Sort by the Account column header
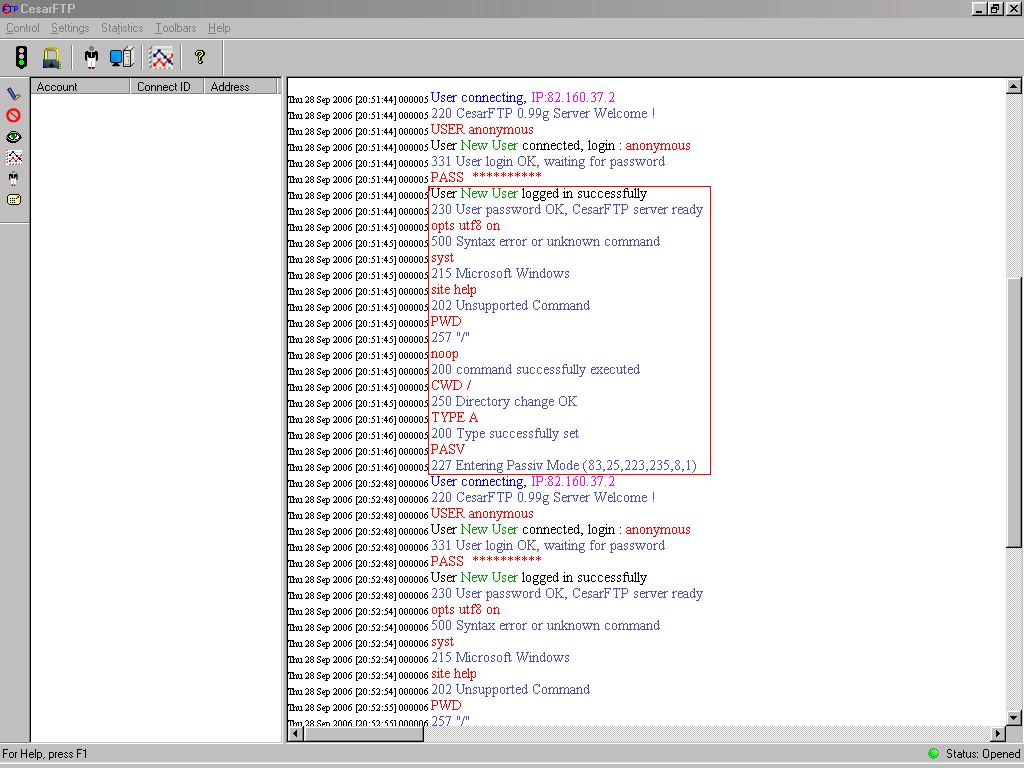Viewport: 1024px width, 768px height. coord(80,86)
